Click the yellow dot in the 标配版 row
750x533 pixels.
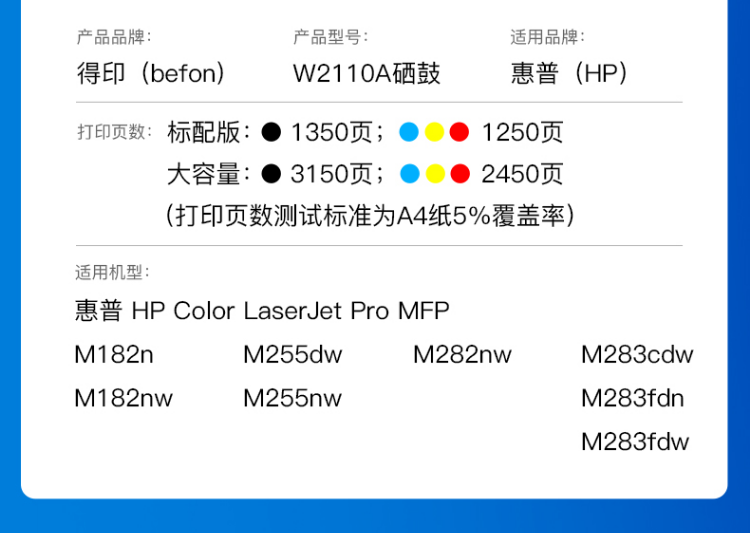[x=434, y=132]
